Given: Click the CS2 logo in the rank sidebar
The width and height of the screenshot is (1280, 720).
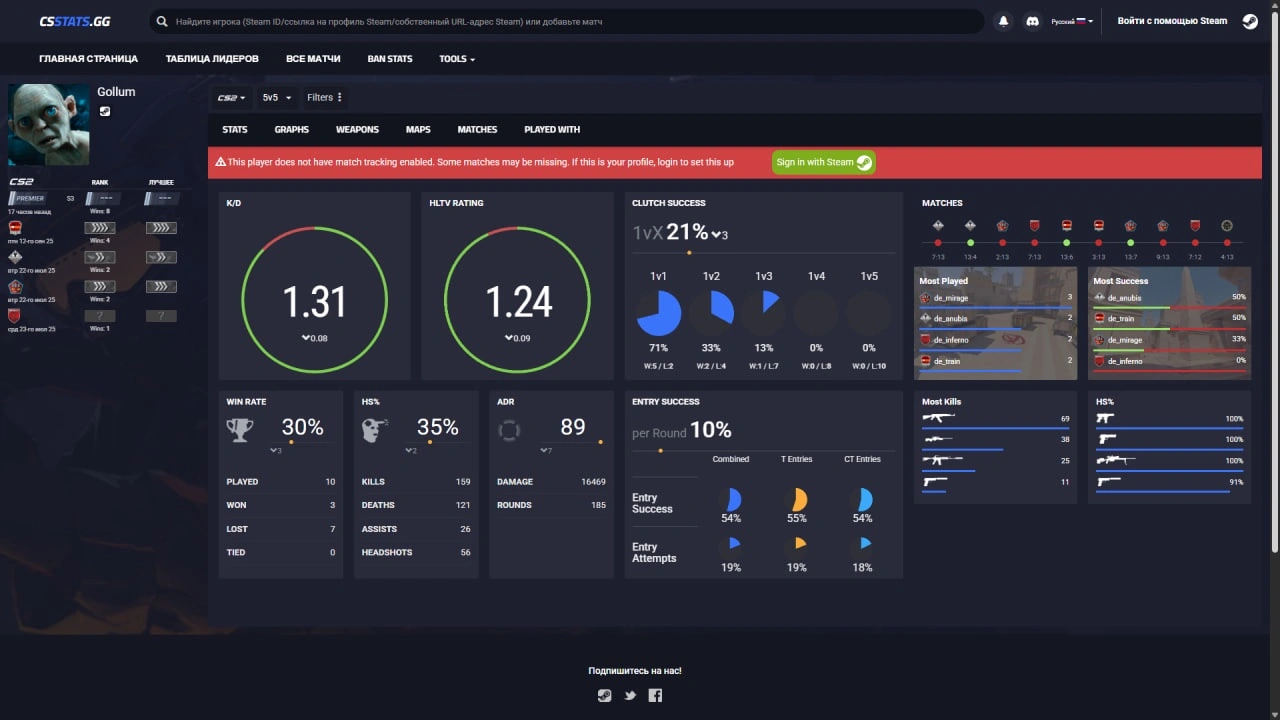Looking at the screenshot, I should tap(21, 182).
